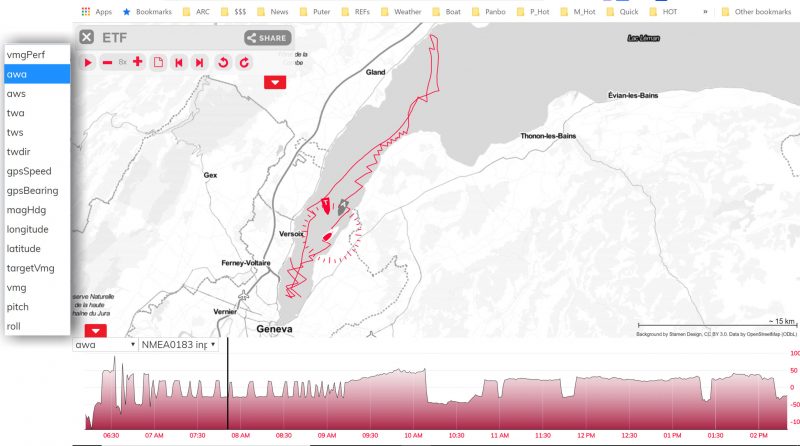Click the Évian-les-Bains map label

(x=633, y=95)
